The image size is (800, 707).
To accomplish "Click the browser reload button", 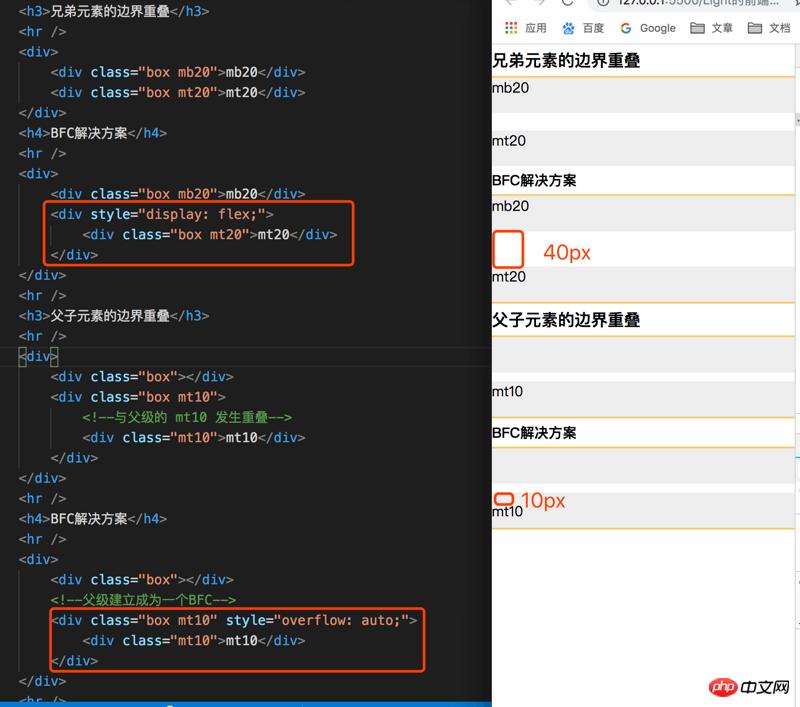I will [568, 3].
